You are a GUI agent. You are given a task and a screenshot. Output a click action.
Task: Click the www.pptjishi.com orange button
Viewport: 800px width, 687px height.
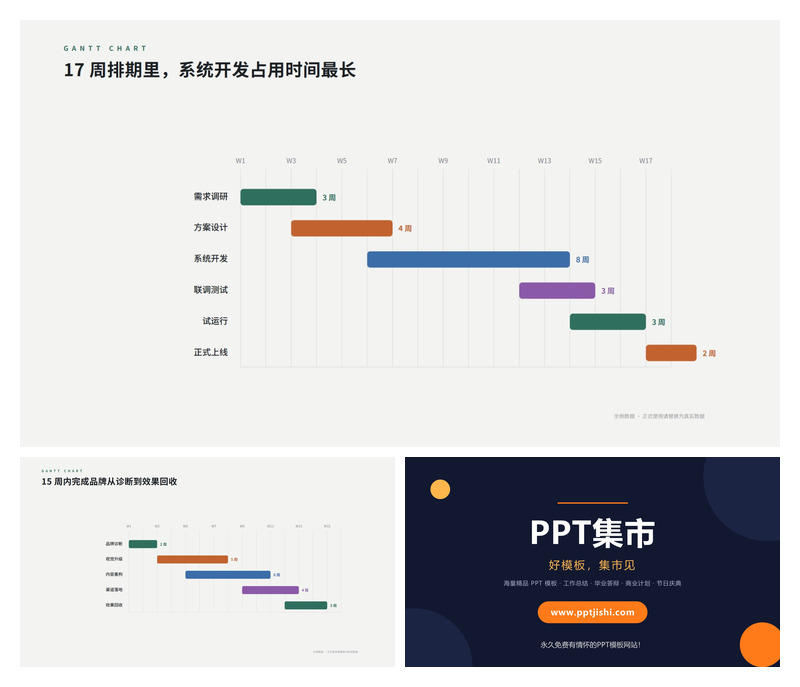point(592,612)
